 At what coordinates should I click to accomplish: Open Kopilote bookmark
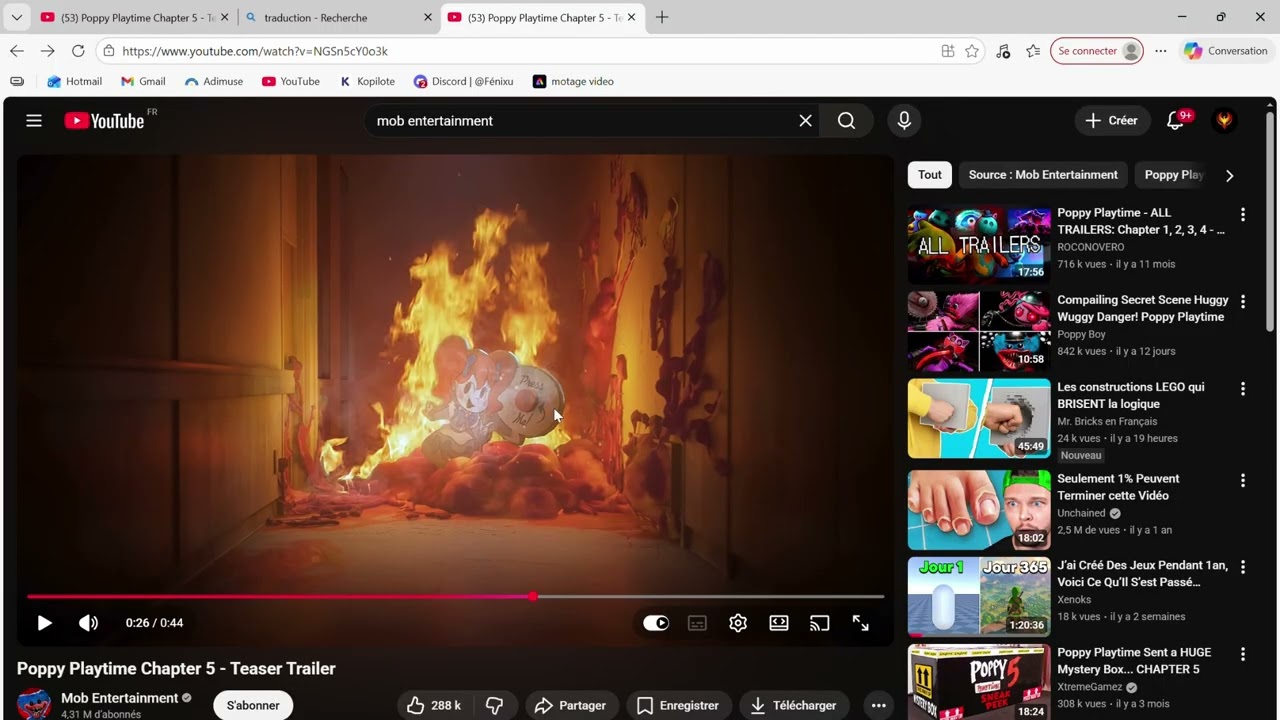click(x=367, y=81)
